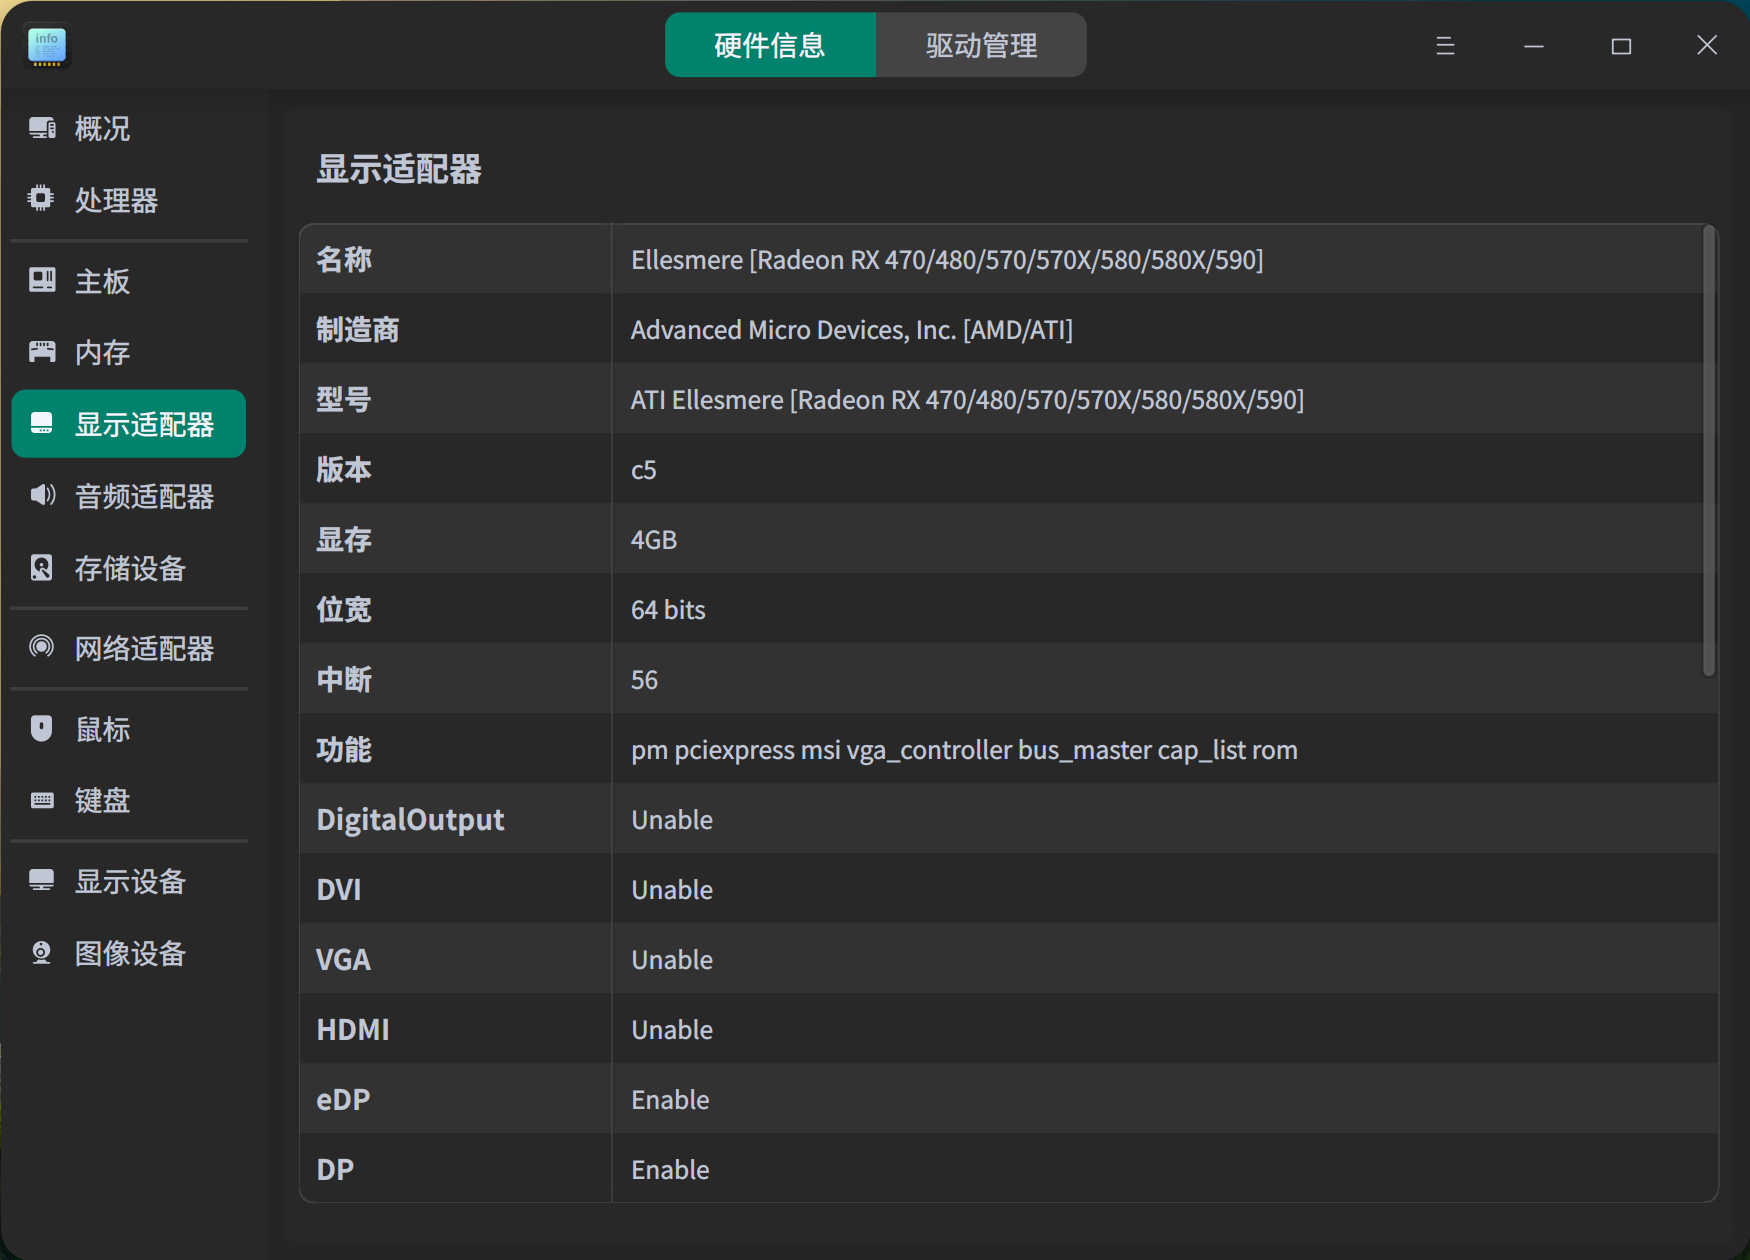Select the 4GB video memory value
Viewport: 1750px width, 1260px height.
653,539
